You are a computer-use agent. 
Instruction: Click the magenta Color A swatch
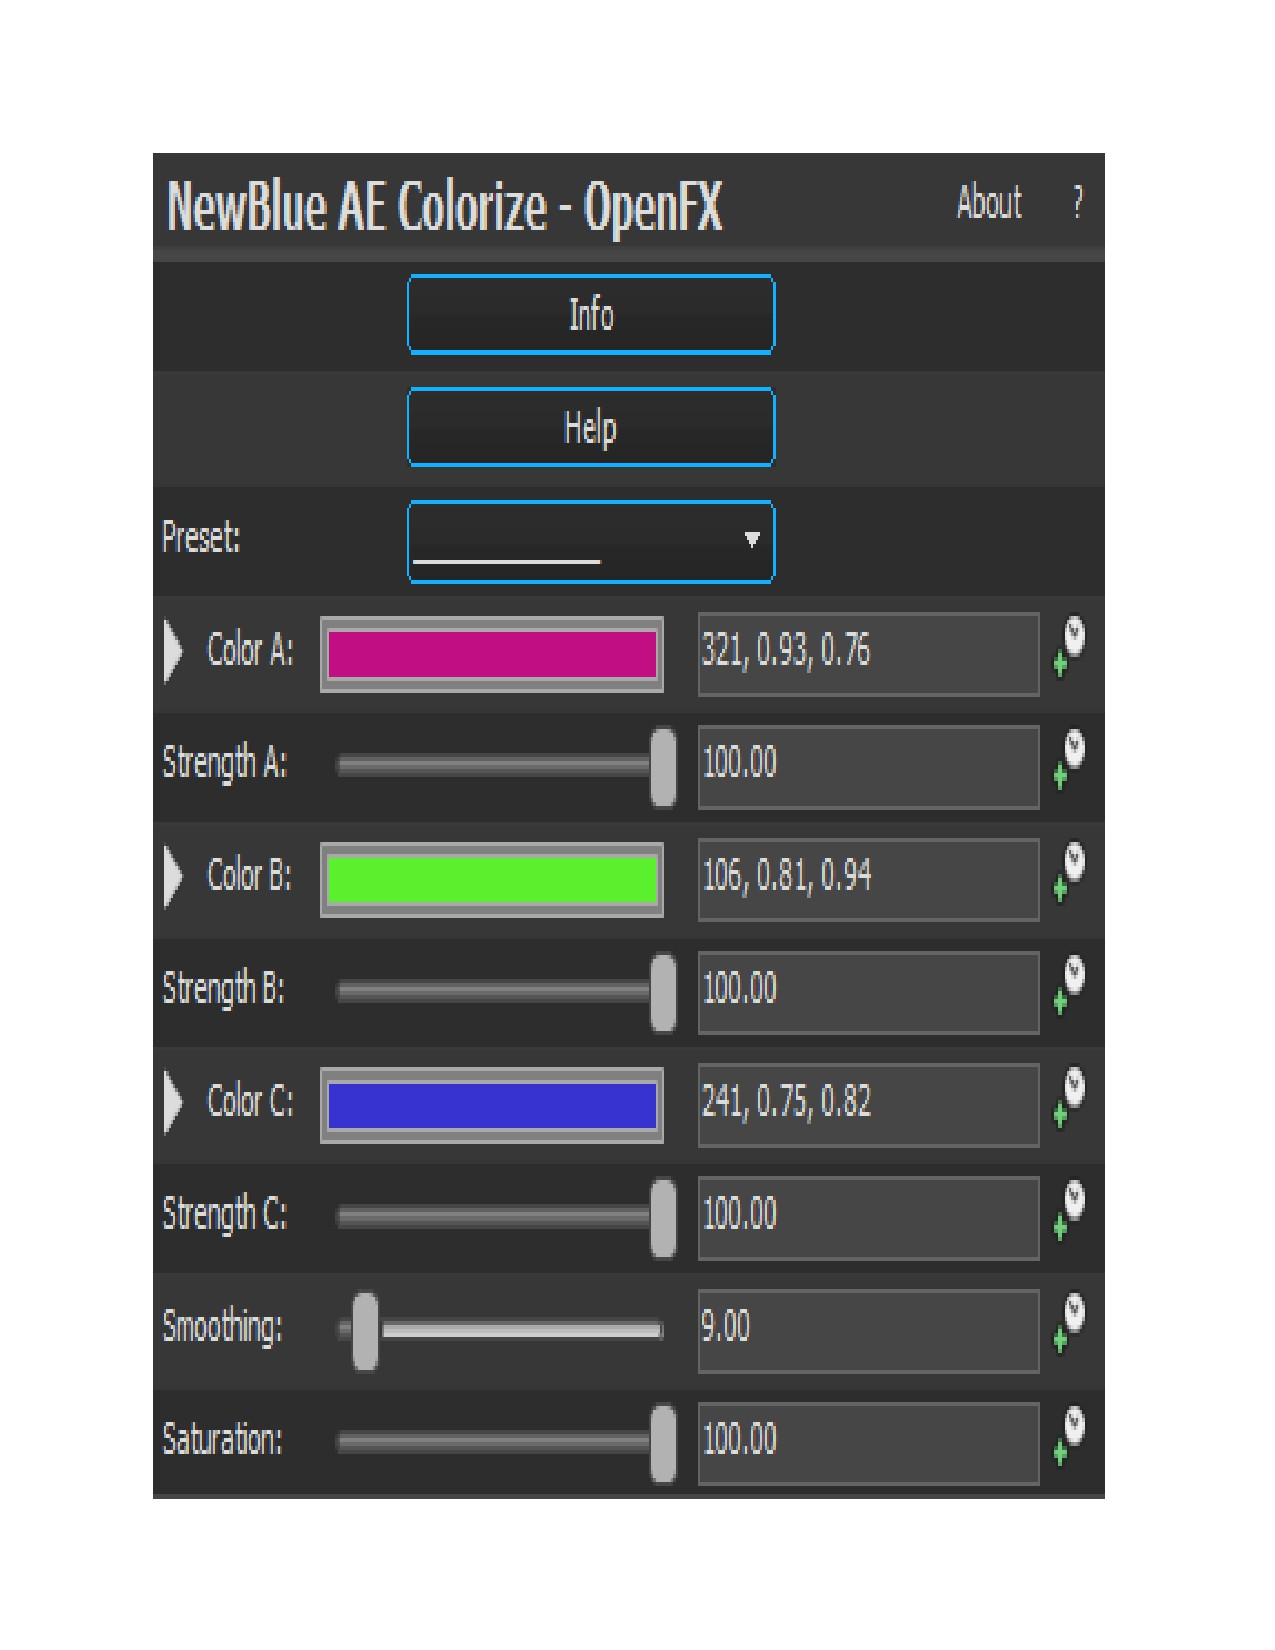491,655
